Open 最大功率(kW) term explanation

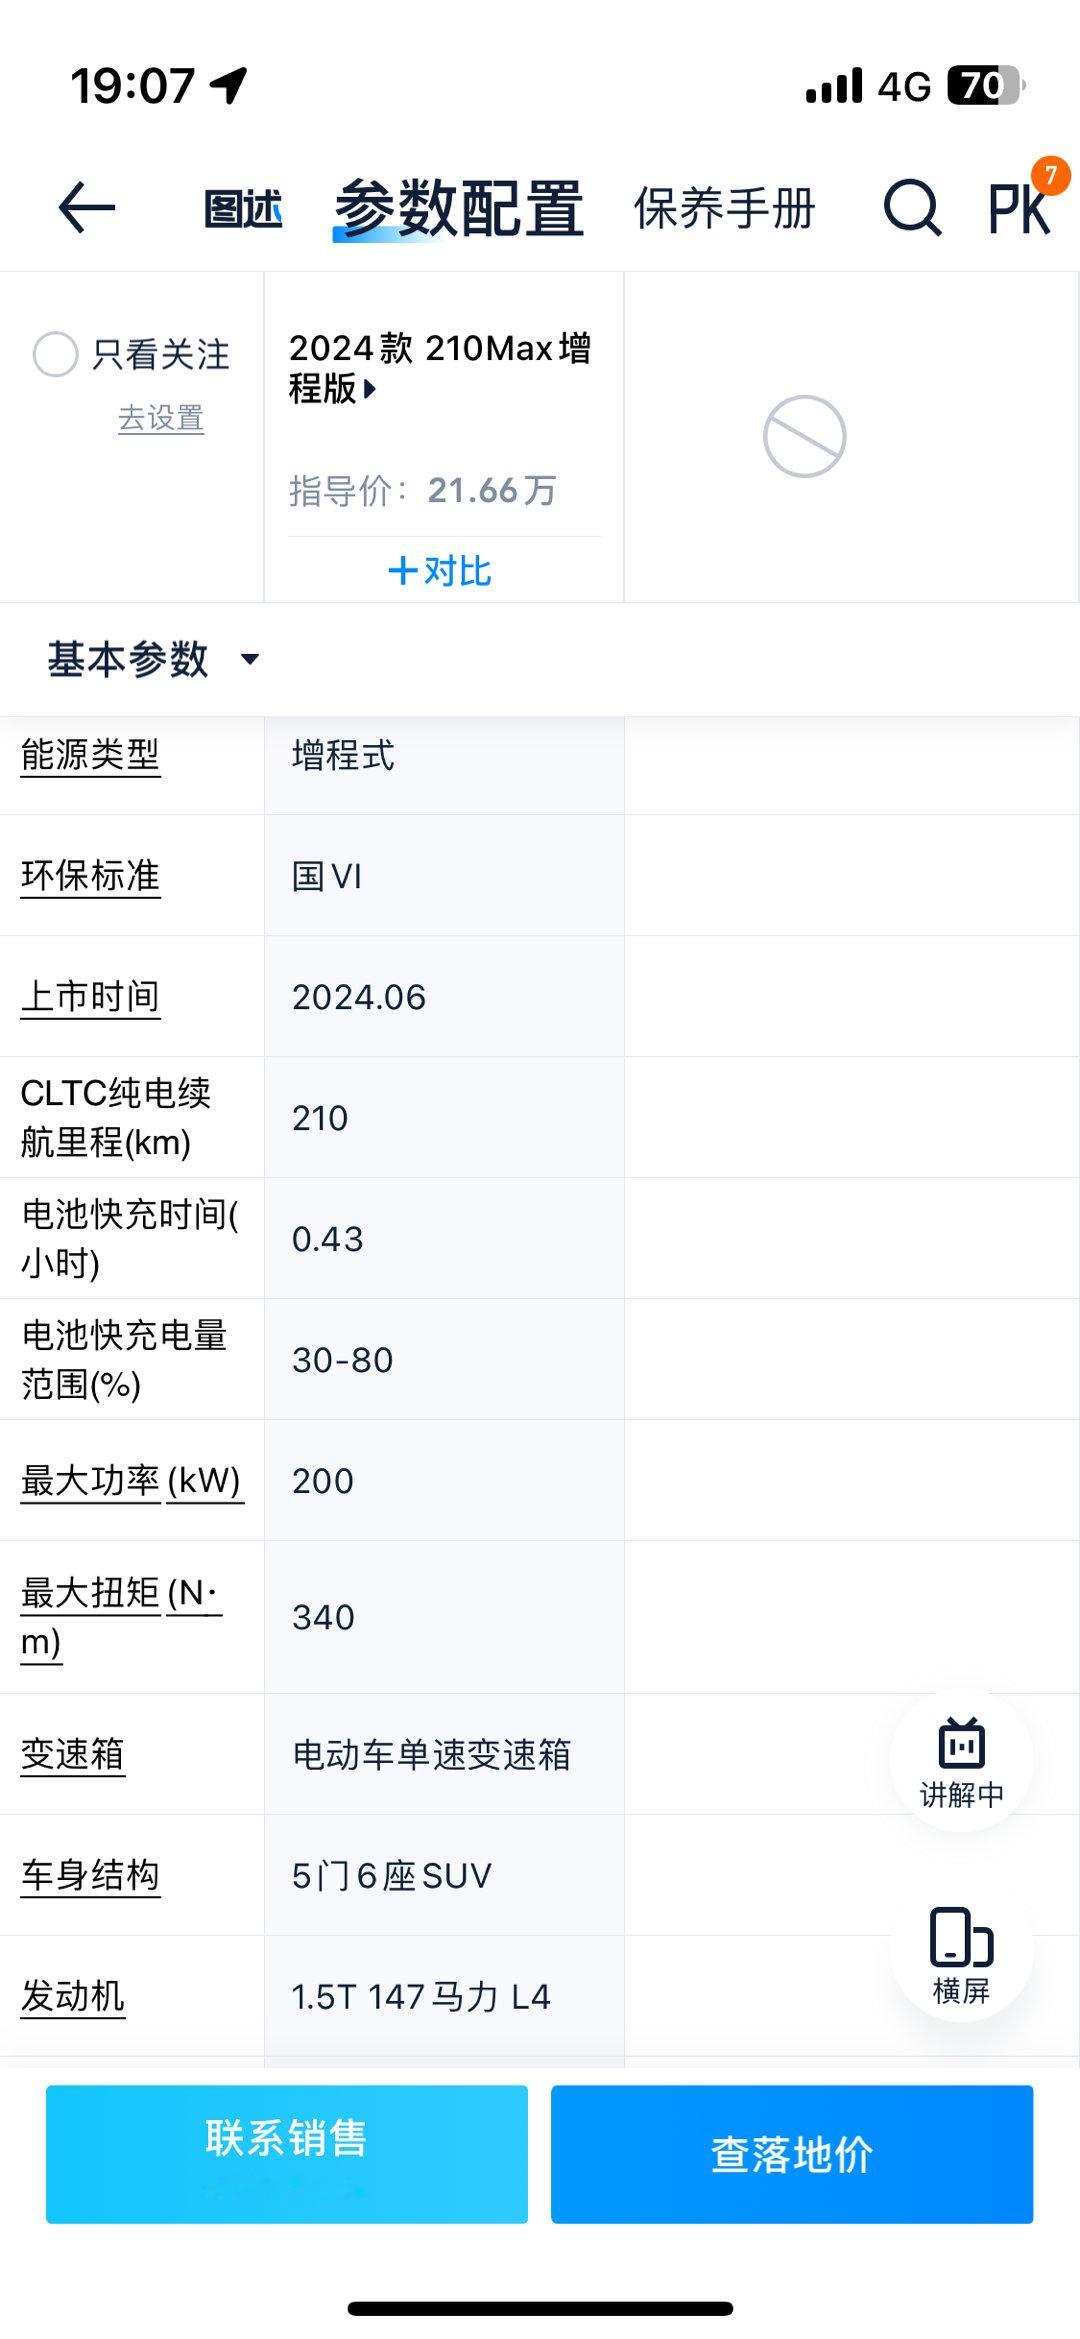(x=132, y=1481)
